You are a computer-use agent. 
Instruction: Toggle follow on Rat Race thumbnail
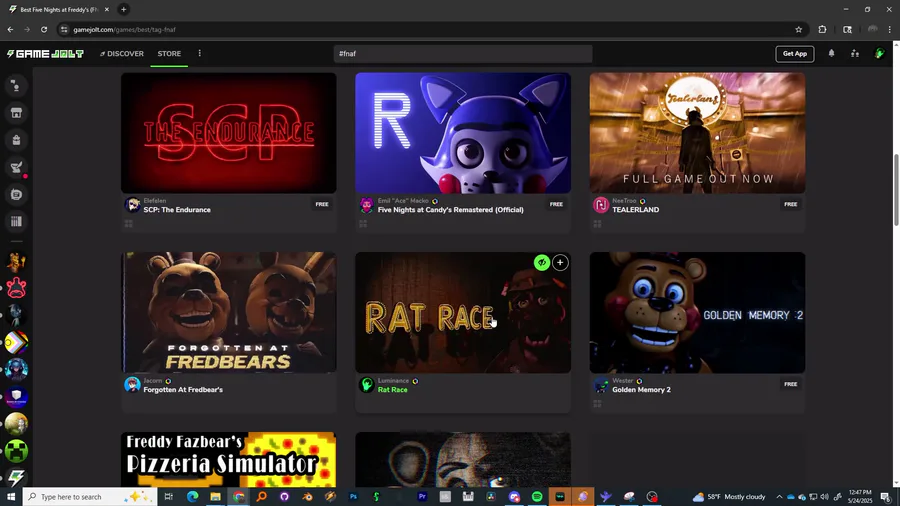(541, 263)
